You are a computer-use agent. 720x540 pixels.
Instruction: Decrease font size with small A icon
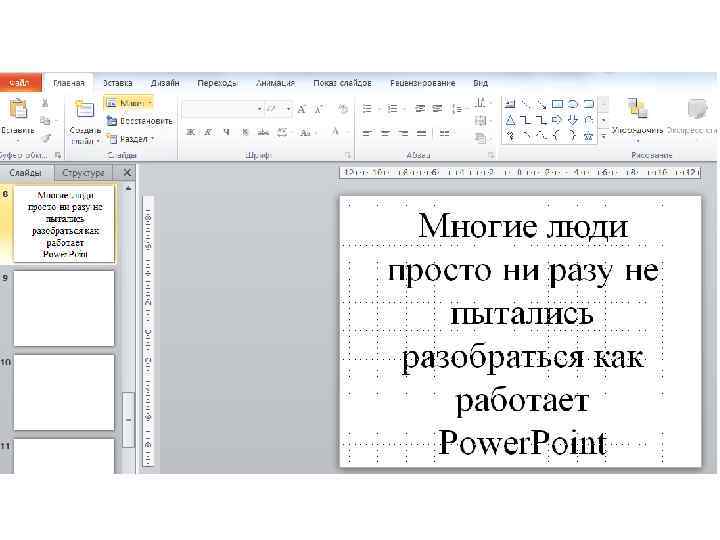319,109
